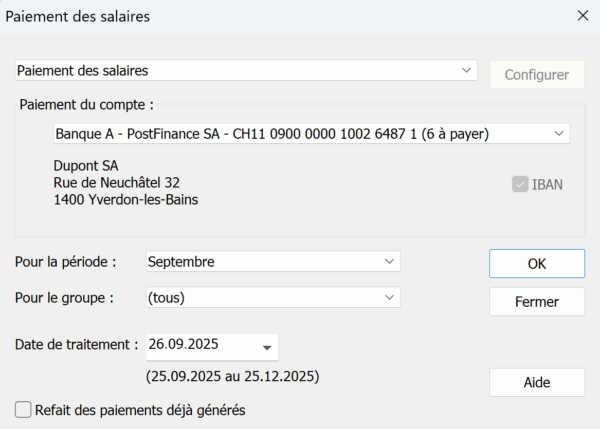Open help with the Aide button

[x=537, y=382]
